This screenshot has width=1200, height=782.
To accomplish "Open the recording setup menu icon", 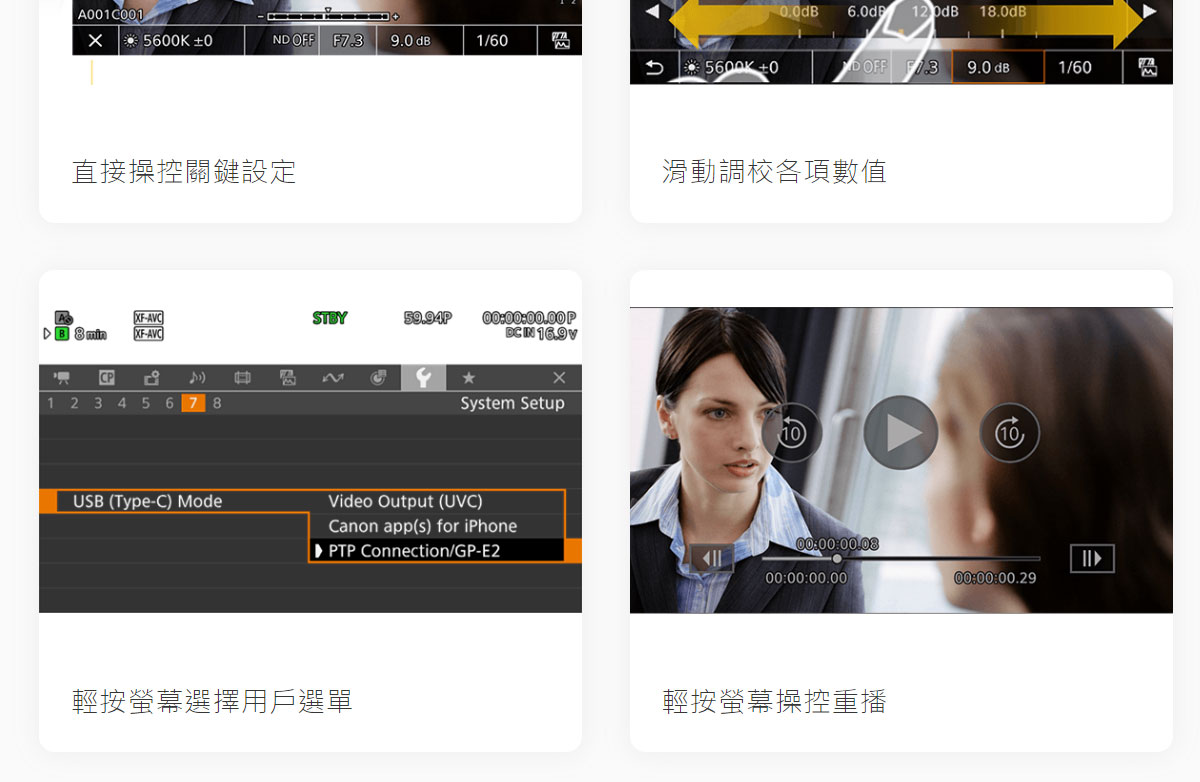I will (151, 378).
